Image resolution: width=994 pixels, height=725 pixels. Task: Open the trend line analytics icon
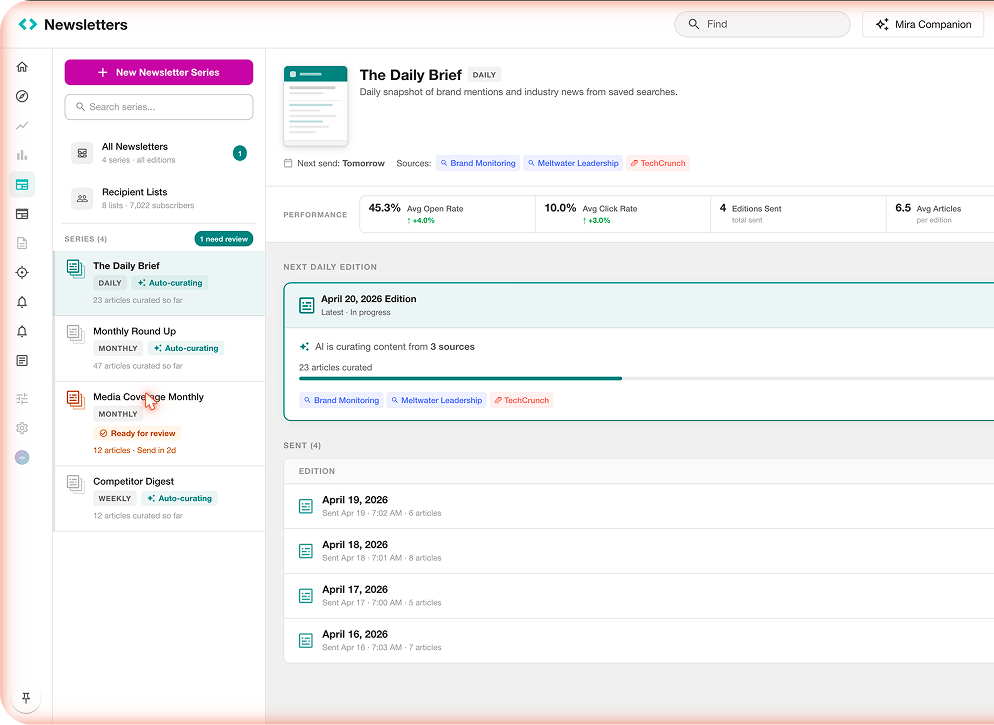click(22, 125)
